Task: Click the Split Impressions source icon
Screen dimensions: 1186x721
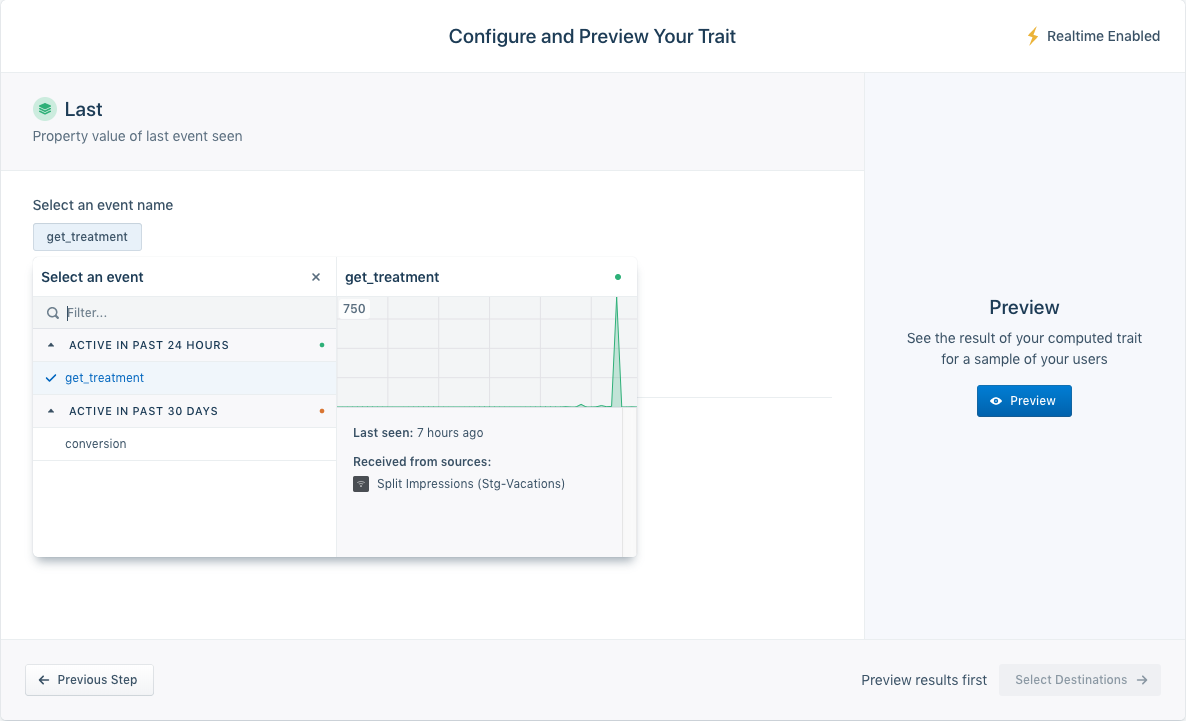Action: [x=361, y=484]
